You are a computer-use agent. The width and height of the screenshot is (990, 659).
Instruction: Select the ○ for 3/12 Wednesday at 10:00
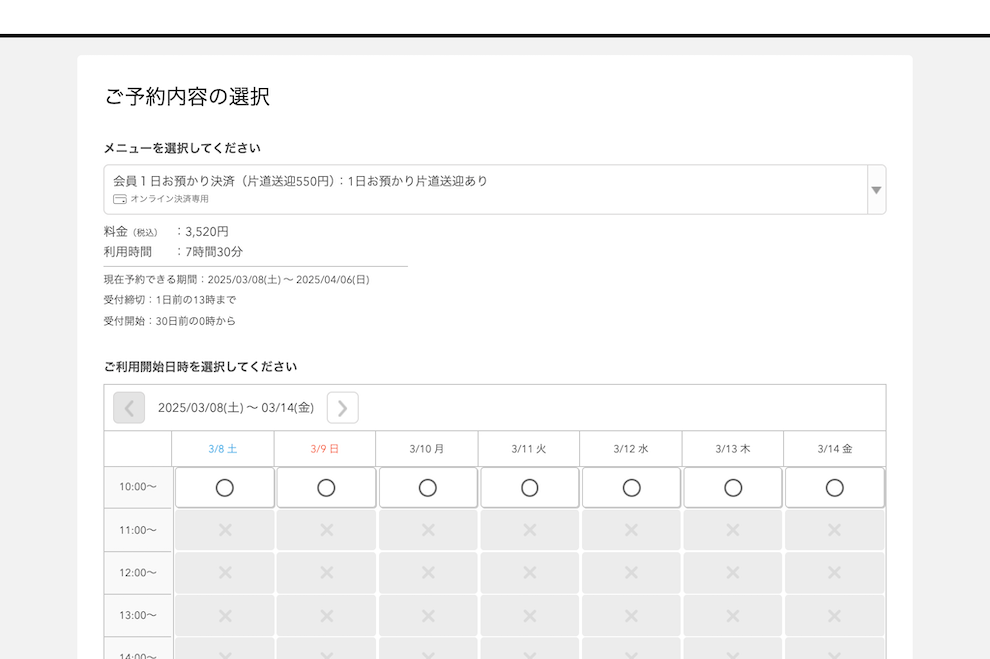[x=631, y=487]
